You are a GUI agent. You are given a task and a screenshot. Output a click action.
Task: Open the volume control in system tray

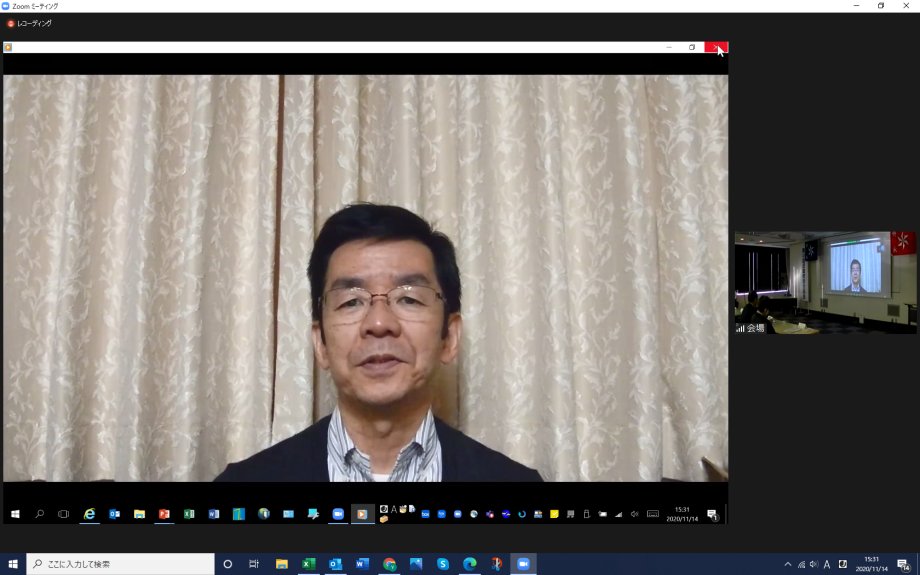[x=814, y=564]
